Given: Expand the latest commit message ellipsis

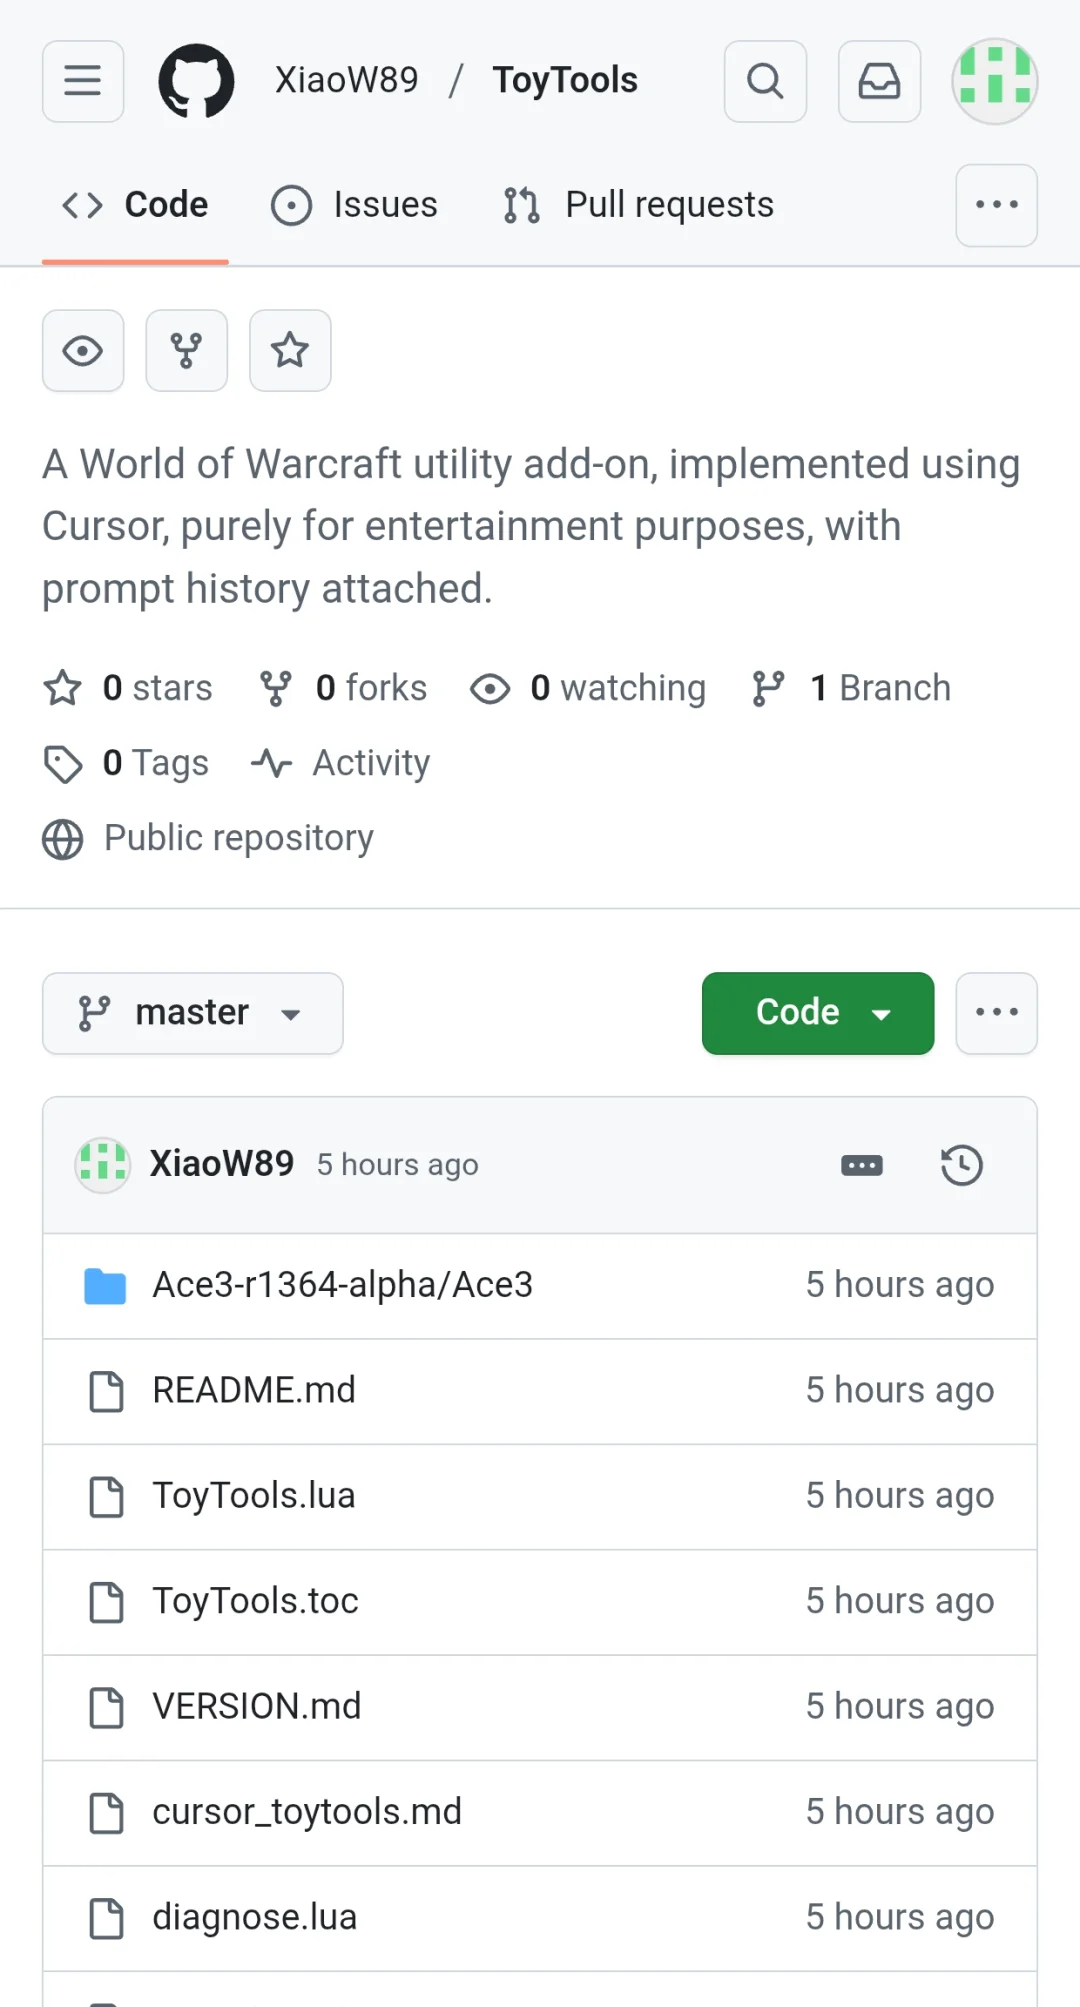Looking at the screenshot, I should pos(861,1165).
